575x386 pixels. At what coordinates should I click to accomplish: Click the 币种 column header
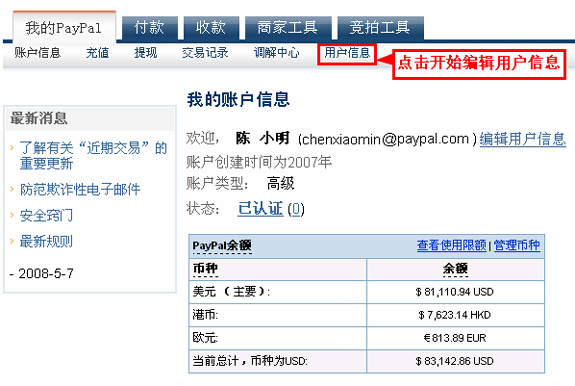[205, 269]
